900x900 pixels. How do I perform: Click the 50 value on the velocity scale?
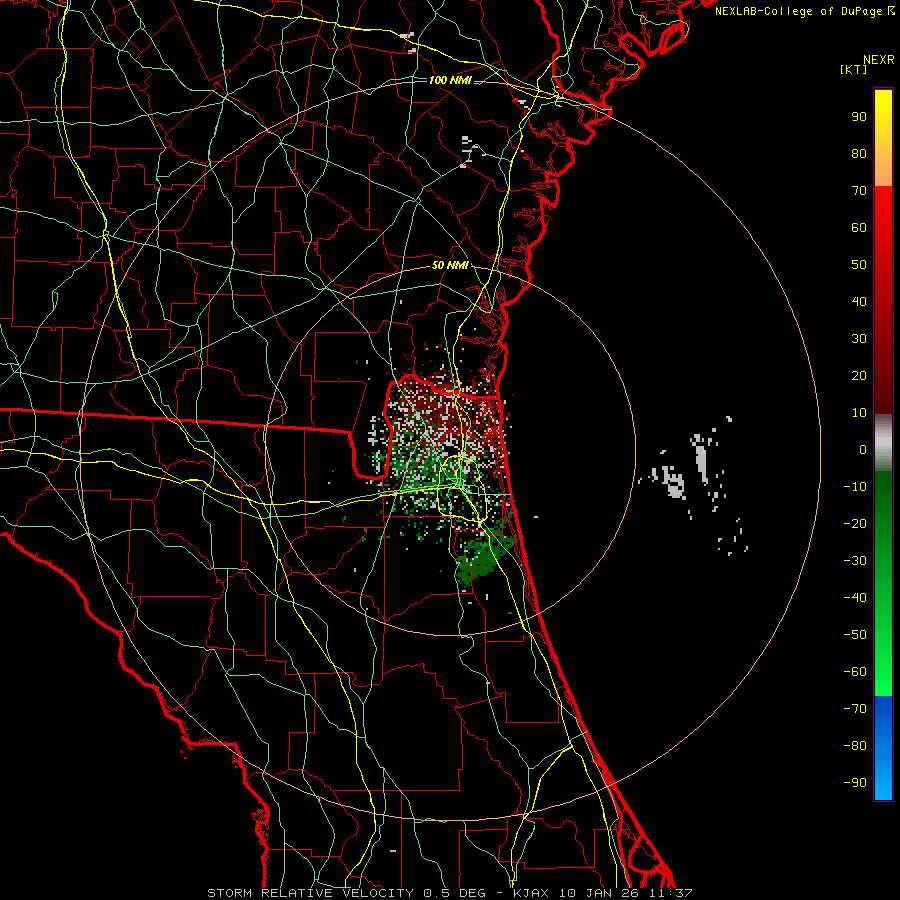(x=859, y=265)
